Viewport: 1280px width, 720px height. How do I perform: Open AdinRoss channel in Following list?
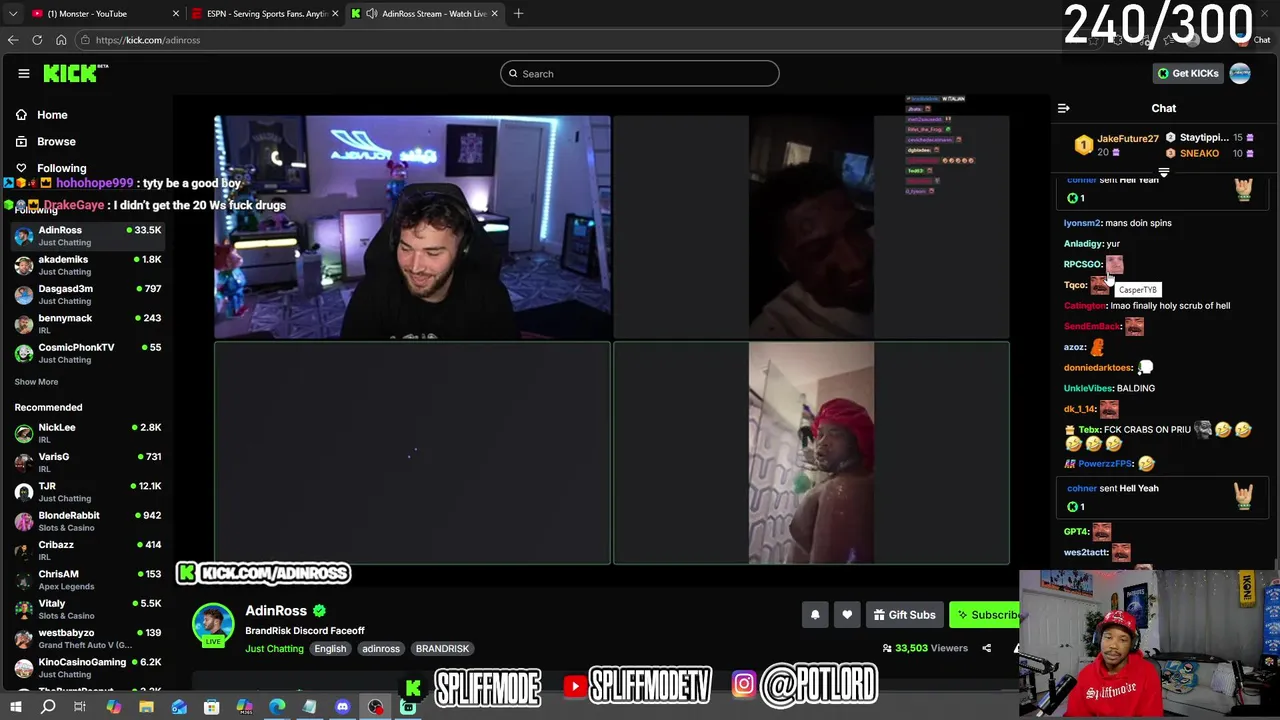(88, 235)
